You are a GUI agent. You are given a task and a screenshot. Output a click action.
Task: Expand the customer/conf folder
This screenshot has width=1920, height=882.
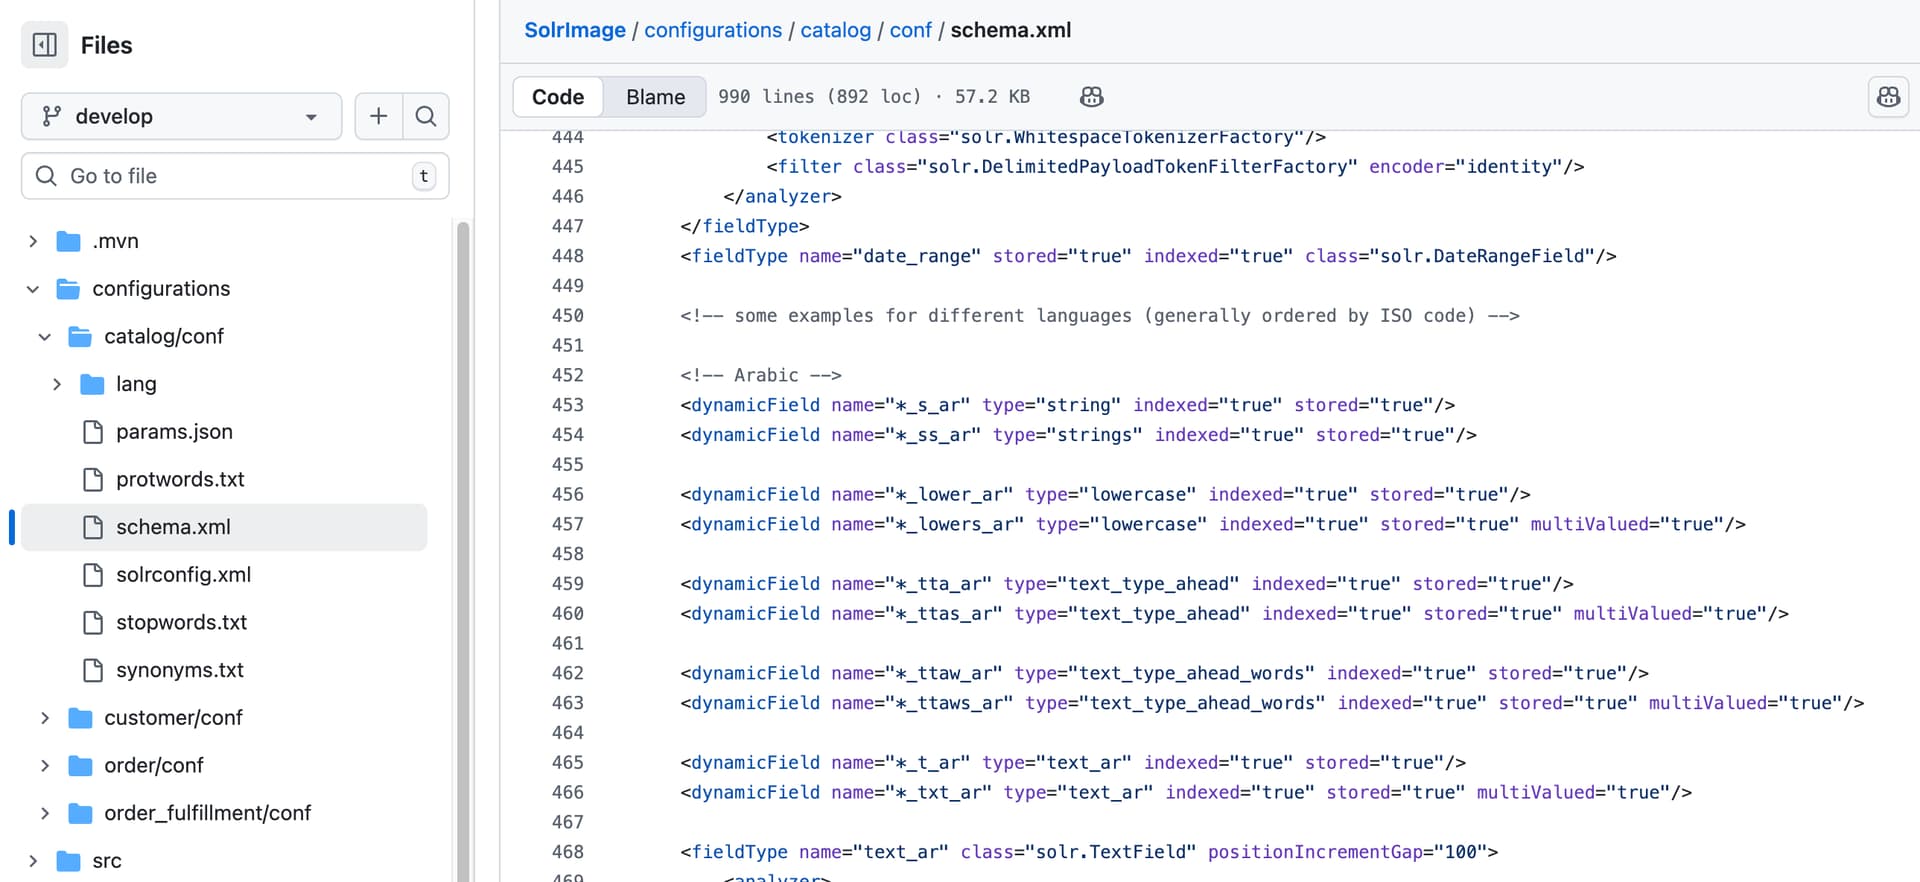[x=45, y=718]
